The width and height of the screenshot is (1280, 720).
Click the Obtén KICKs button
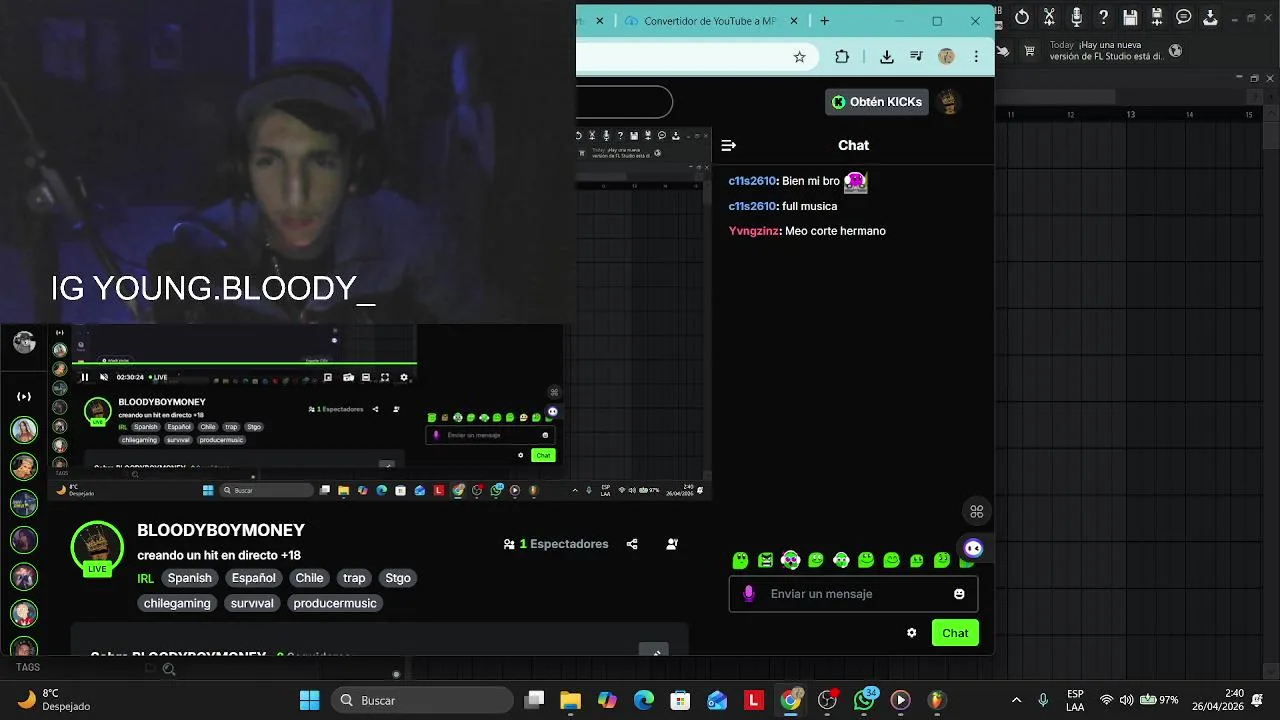click(x=877, y=102)
